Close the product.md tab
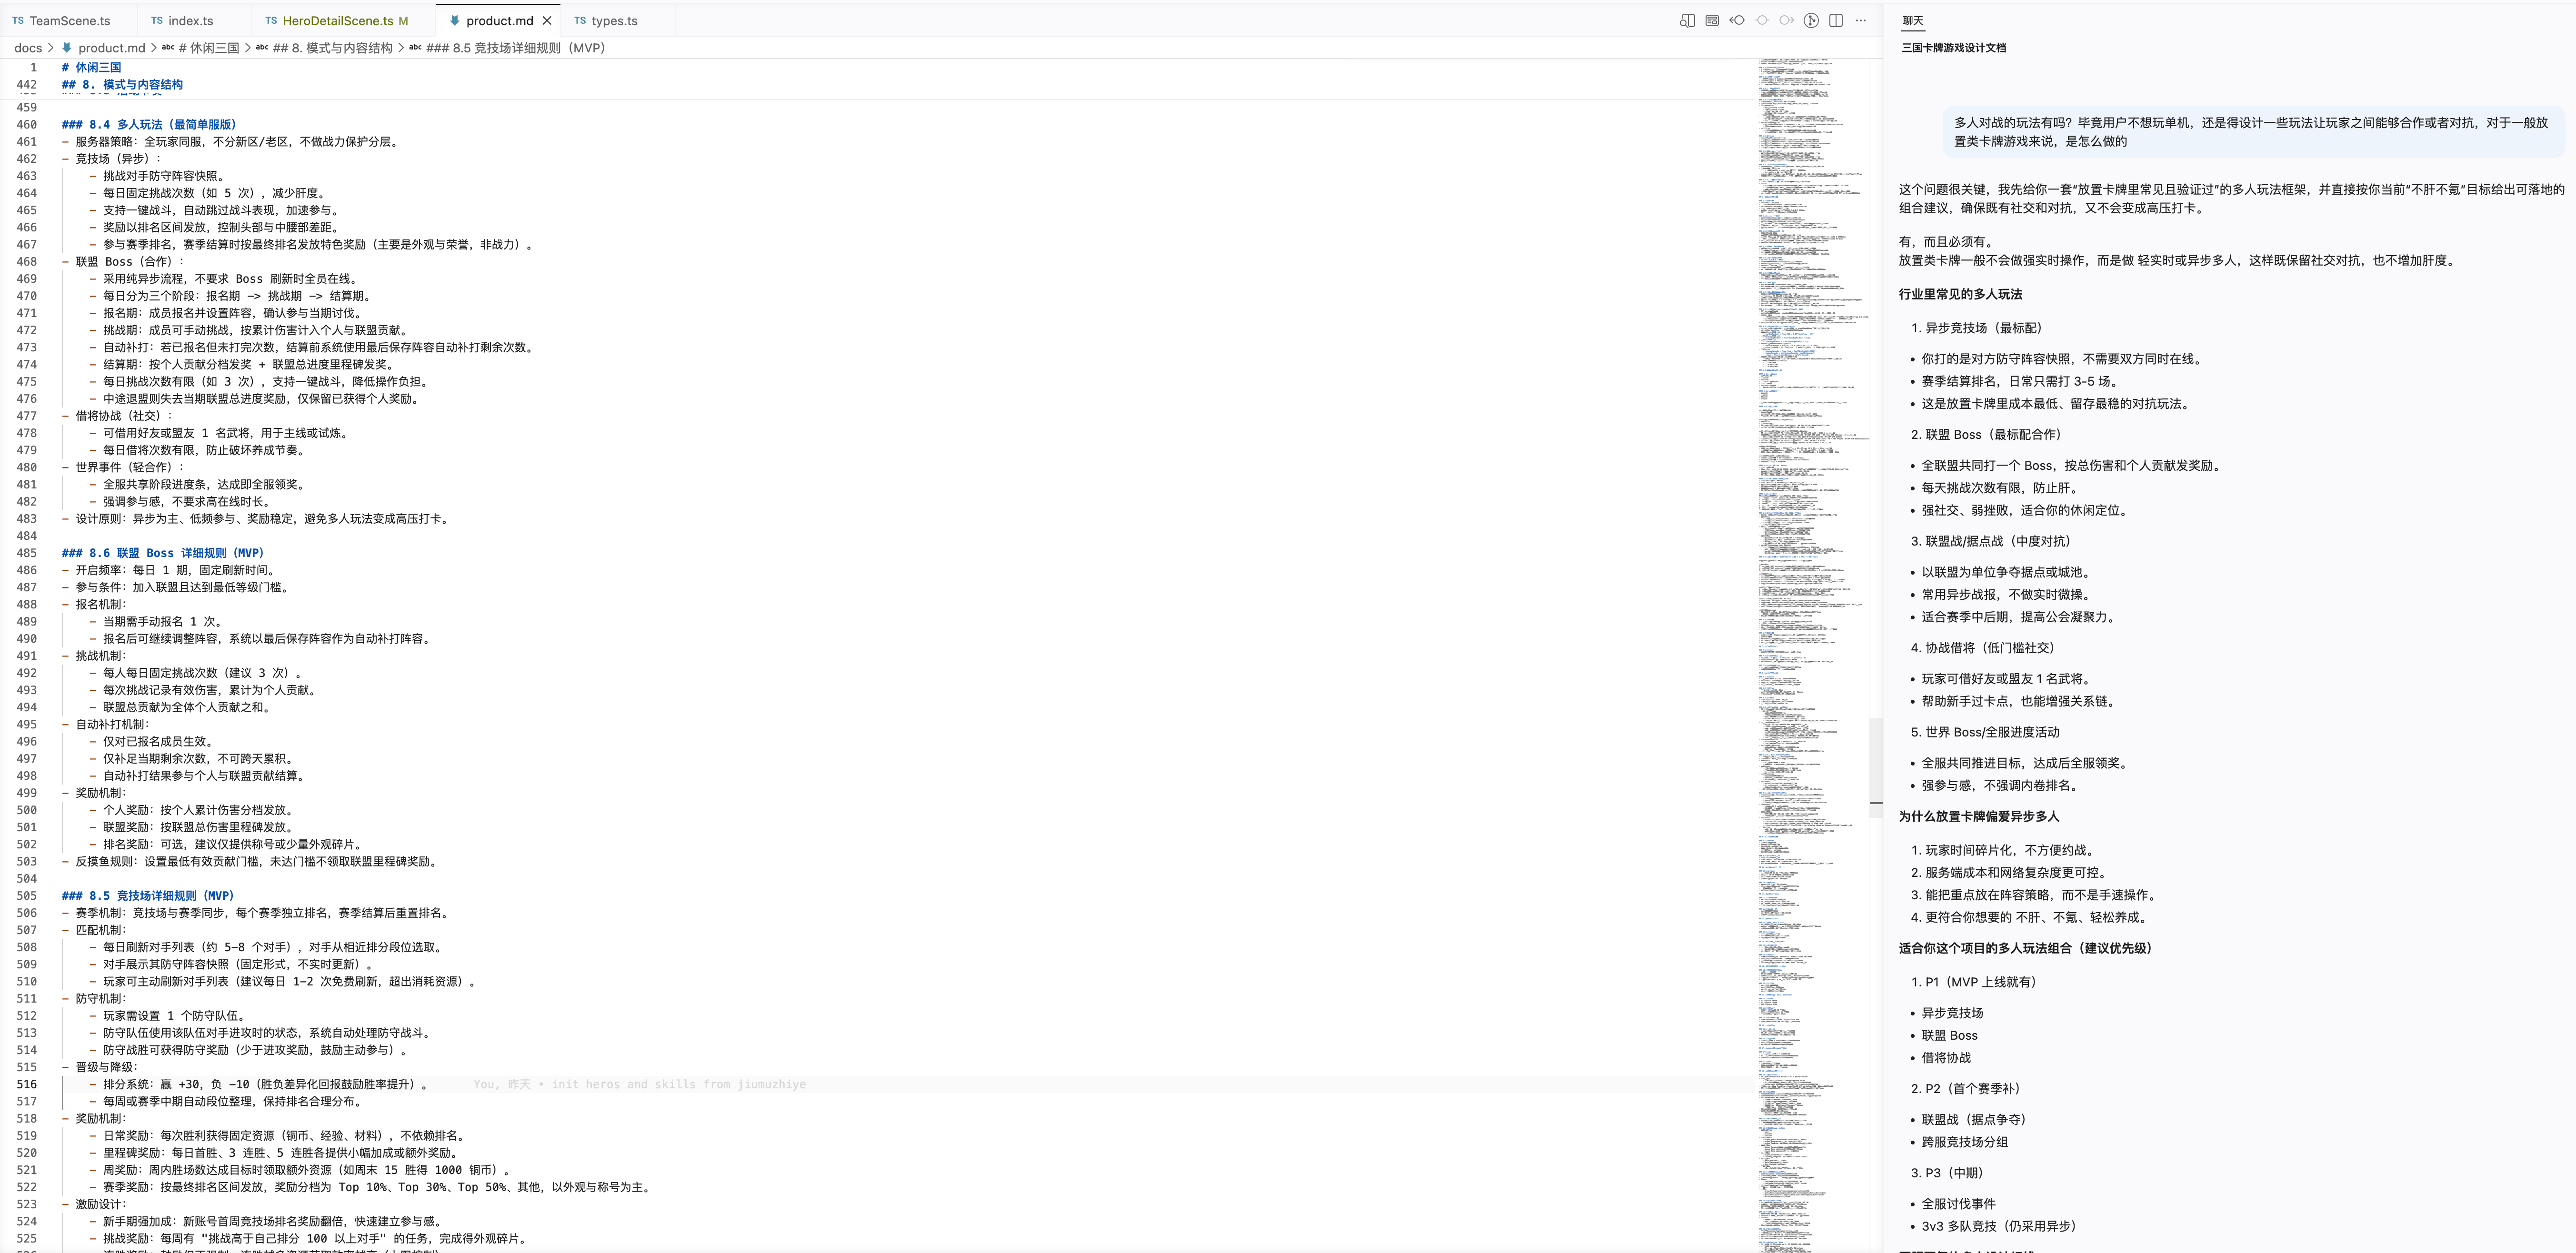2576x1253 pixels. pos(547,20)
